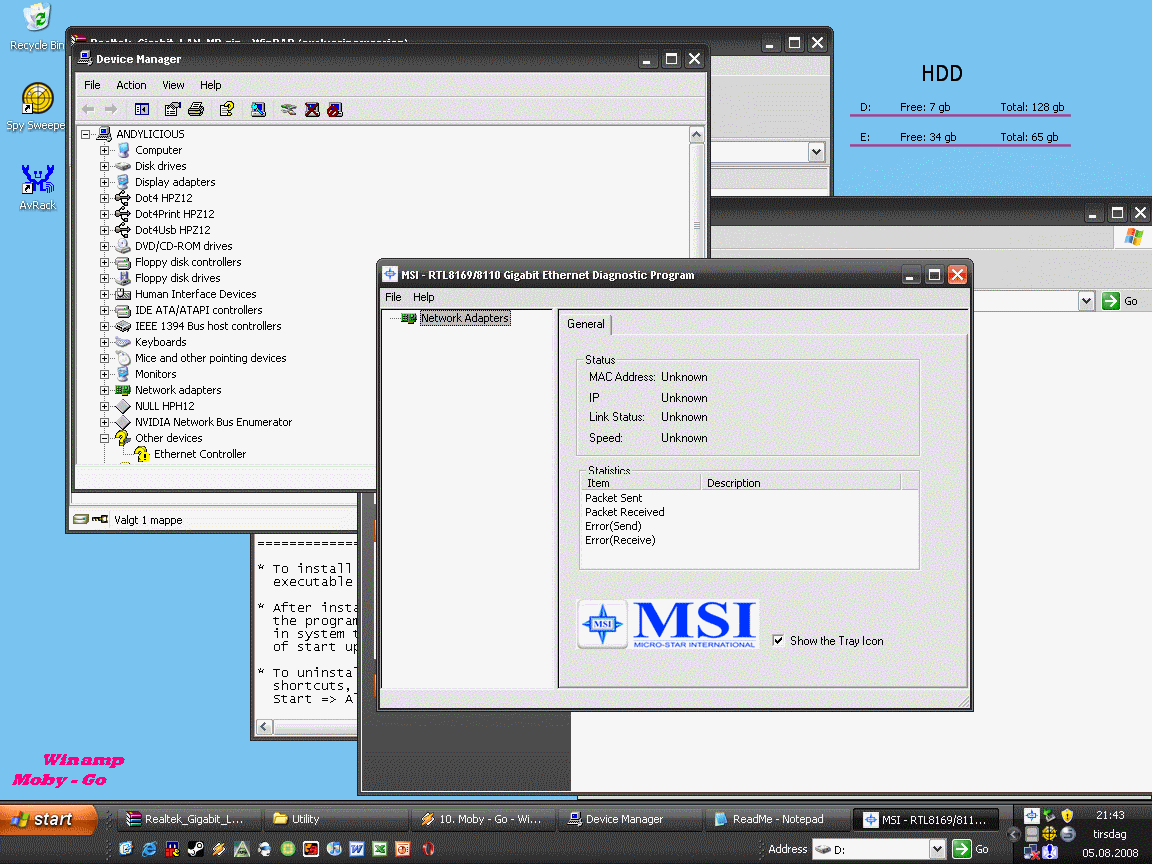Expand the DVD/CD-ROM drives node

(x=104, y=246)
